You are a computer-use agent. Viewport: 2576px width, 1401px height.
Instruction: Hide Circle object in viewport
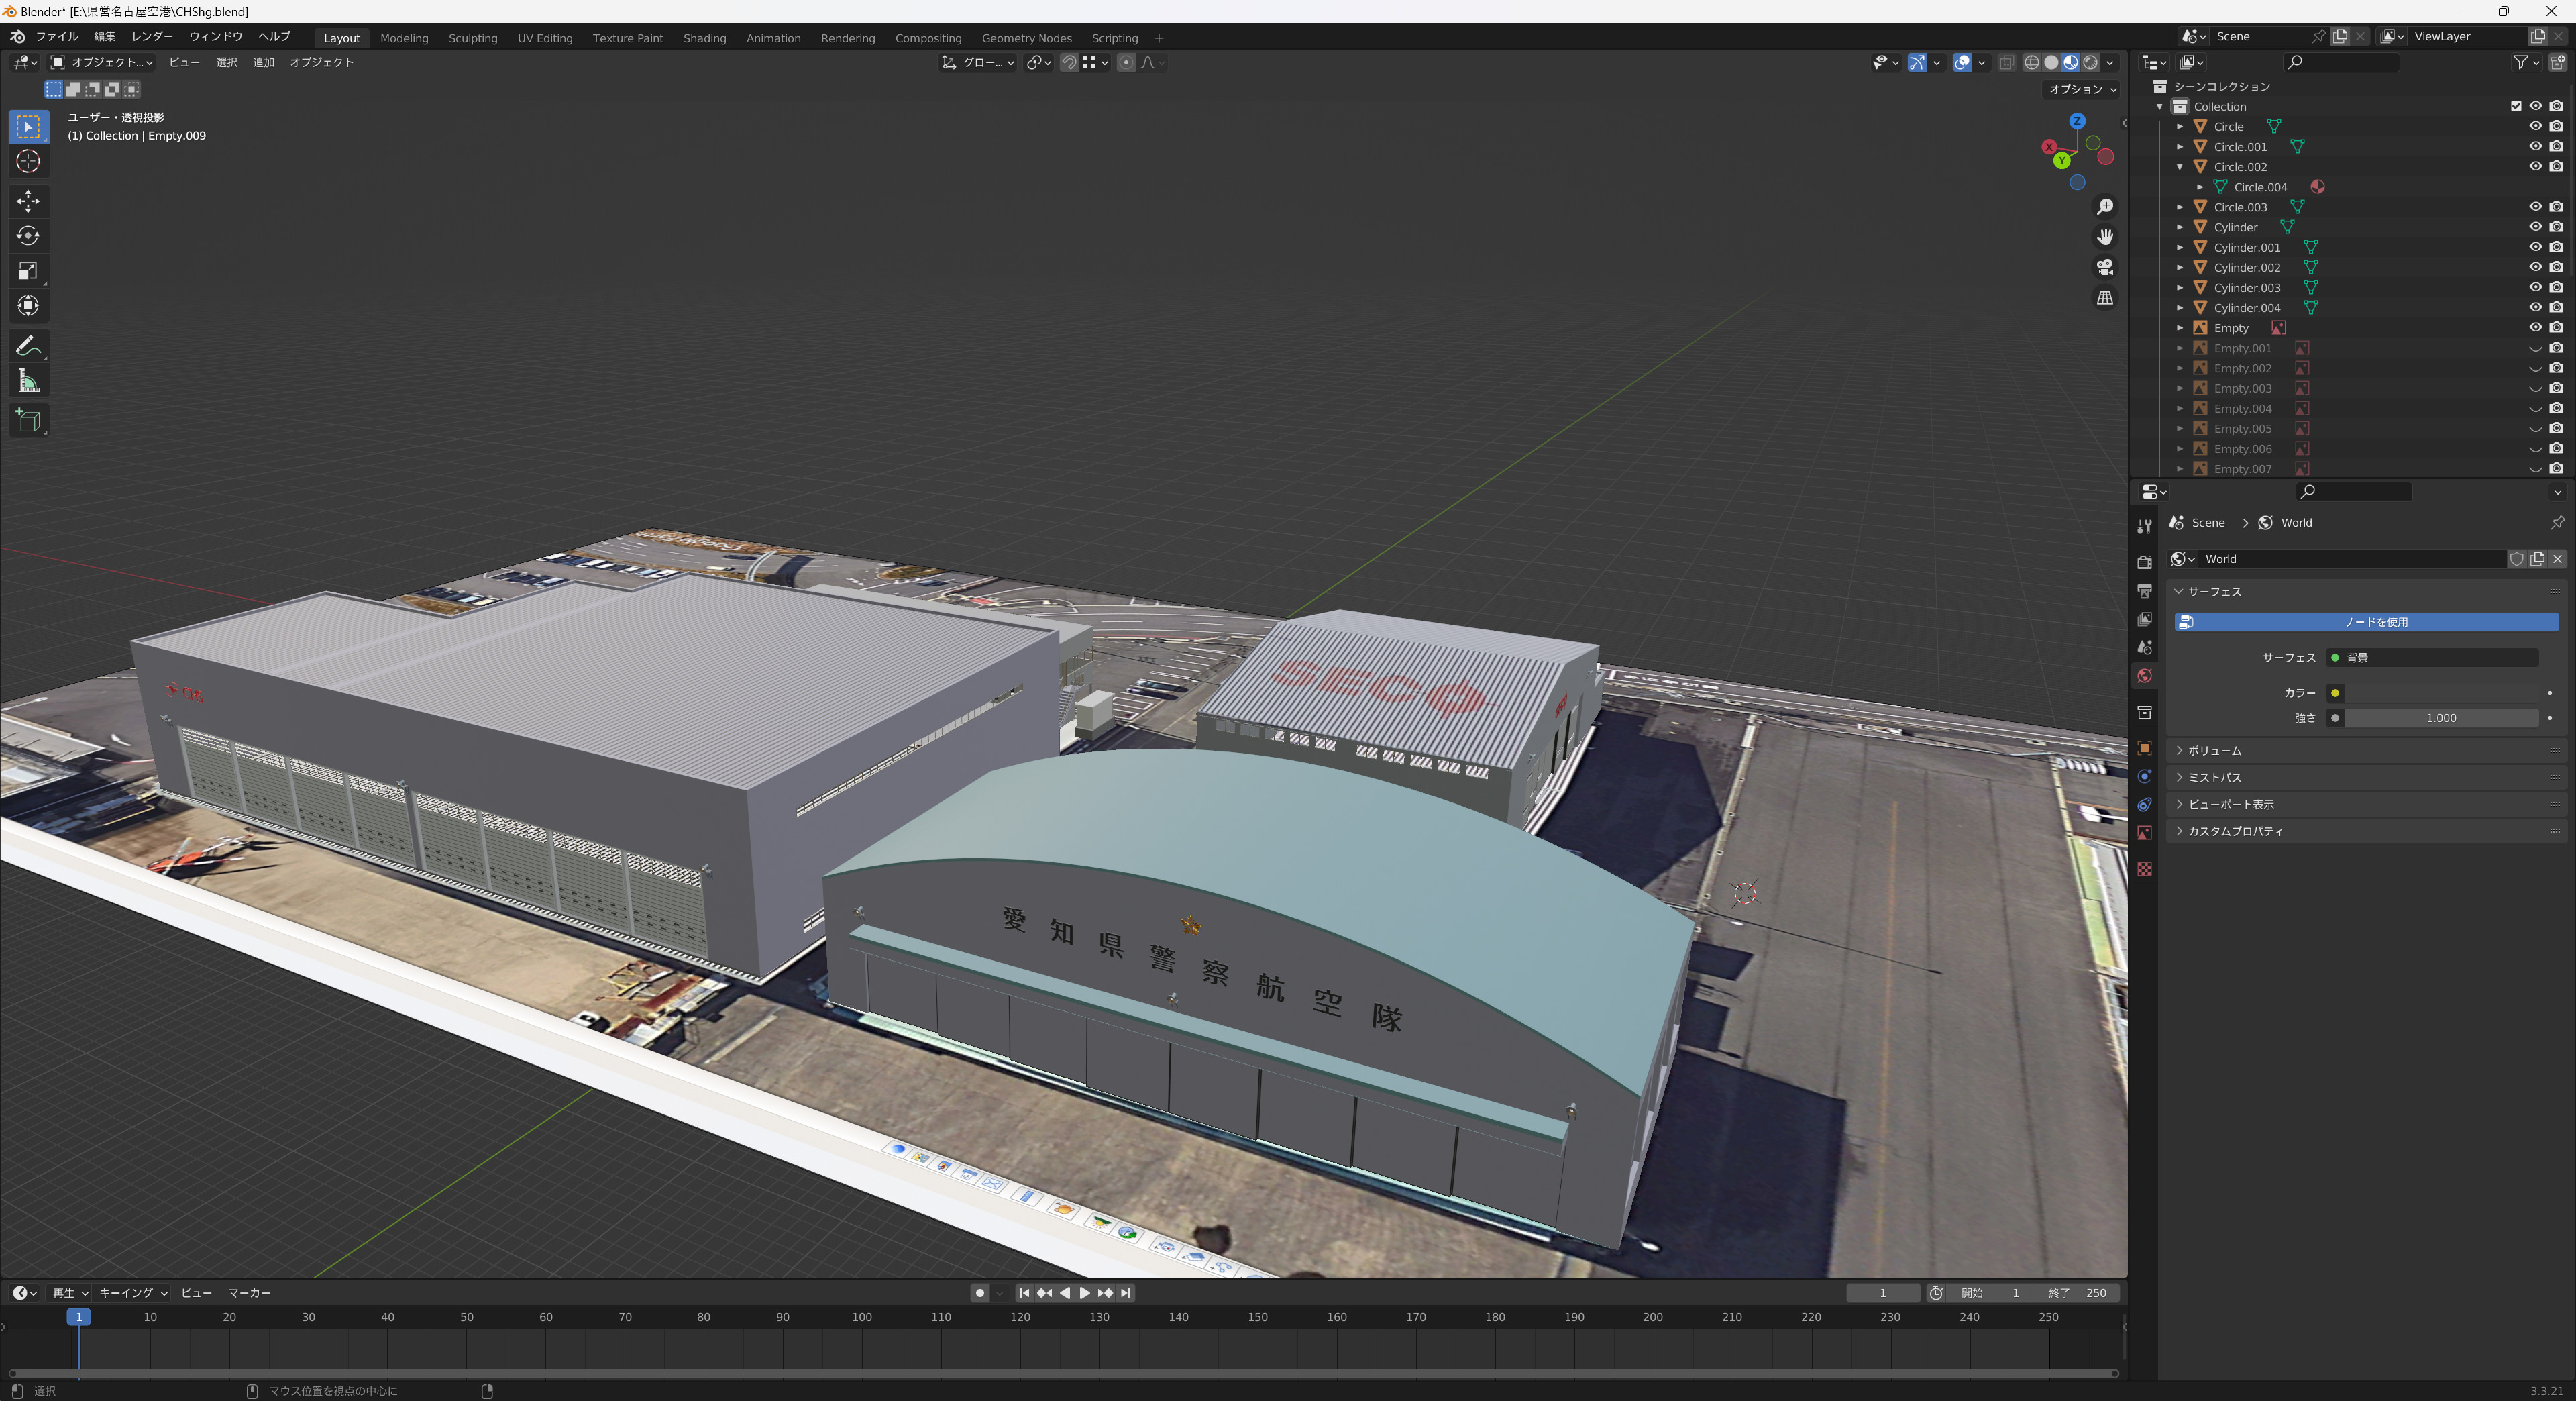tap(2535, 127)
